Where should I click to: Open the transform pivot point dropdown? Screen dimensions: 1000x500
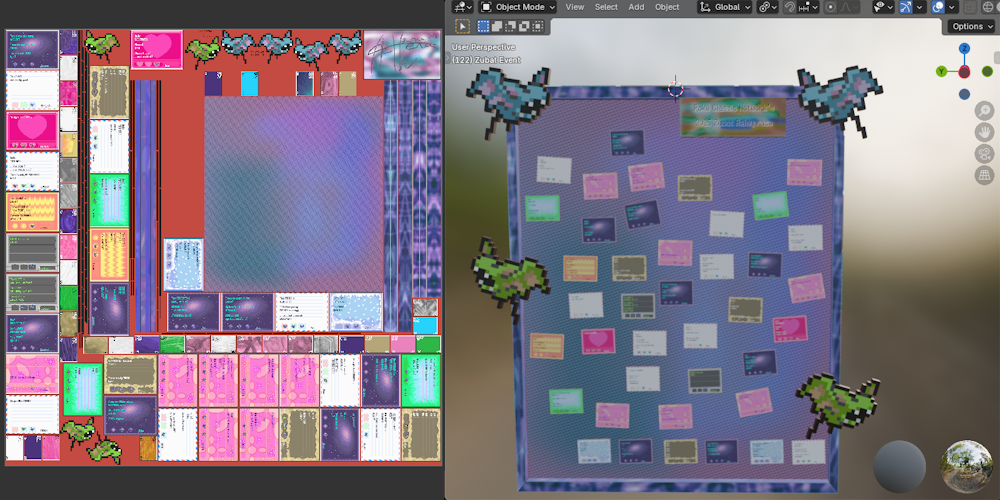point(767,7)
